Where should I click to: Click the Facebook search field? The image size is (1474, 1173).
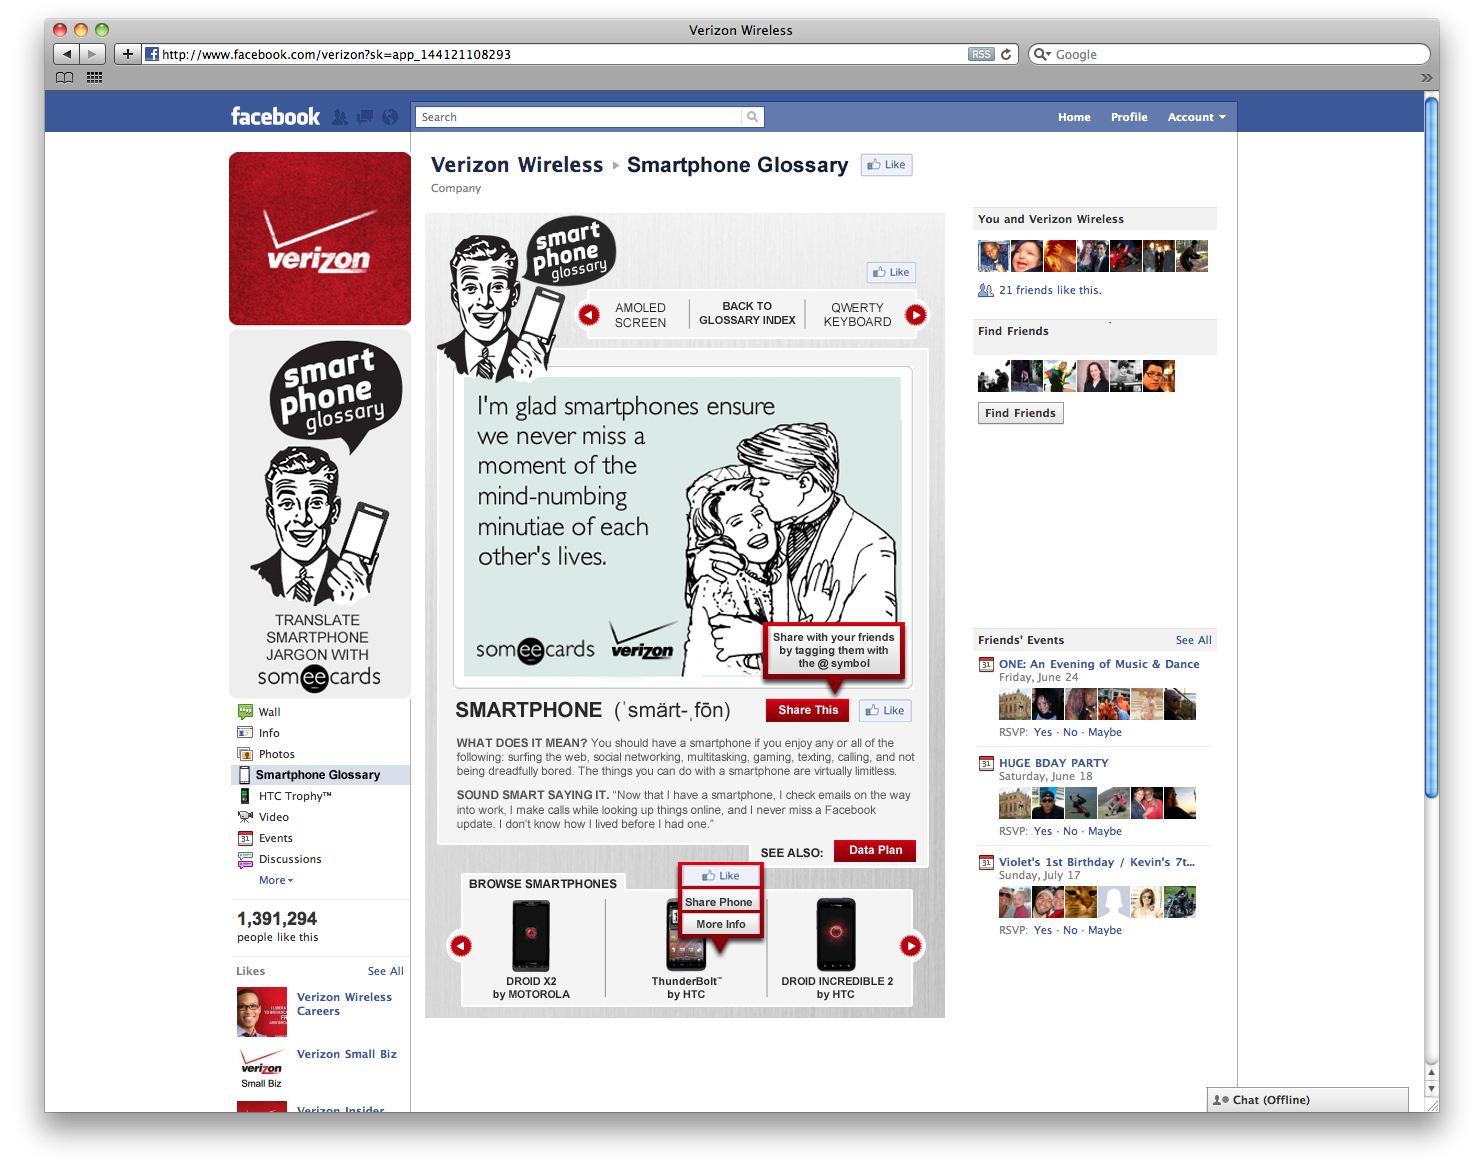click(579, 117)
